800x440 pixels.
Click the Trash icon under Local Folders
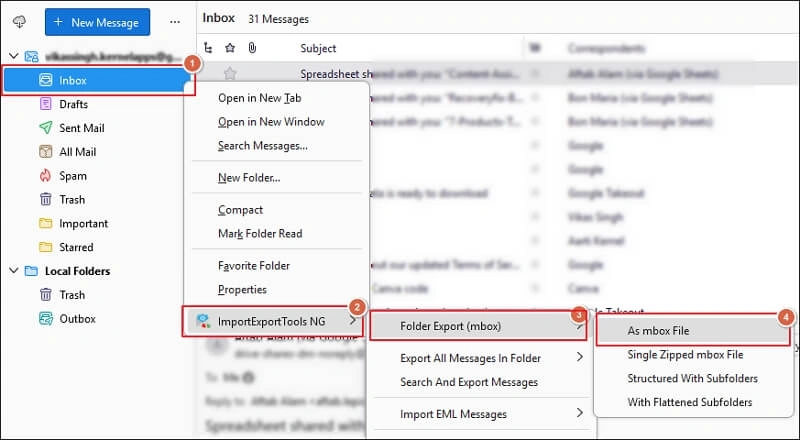(45, 295)
